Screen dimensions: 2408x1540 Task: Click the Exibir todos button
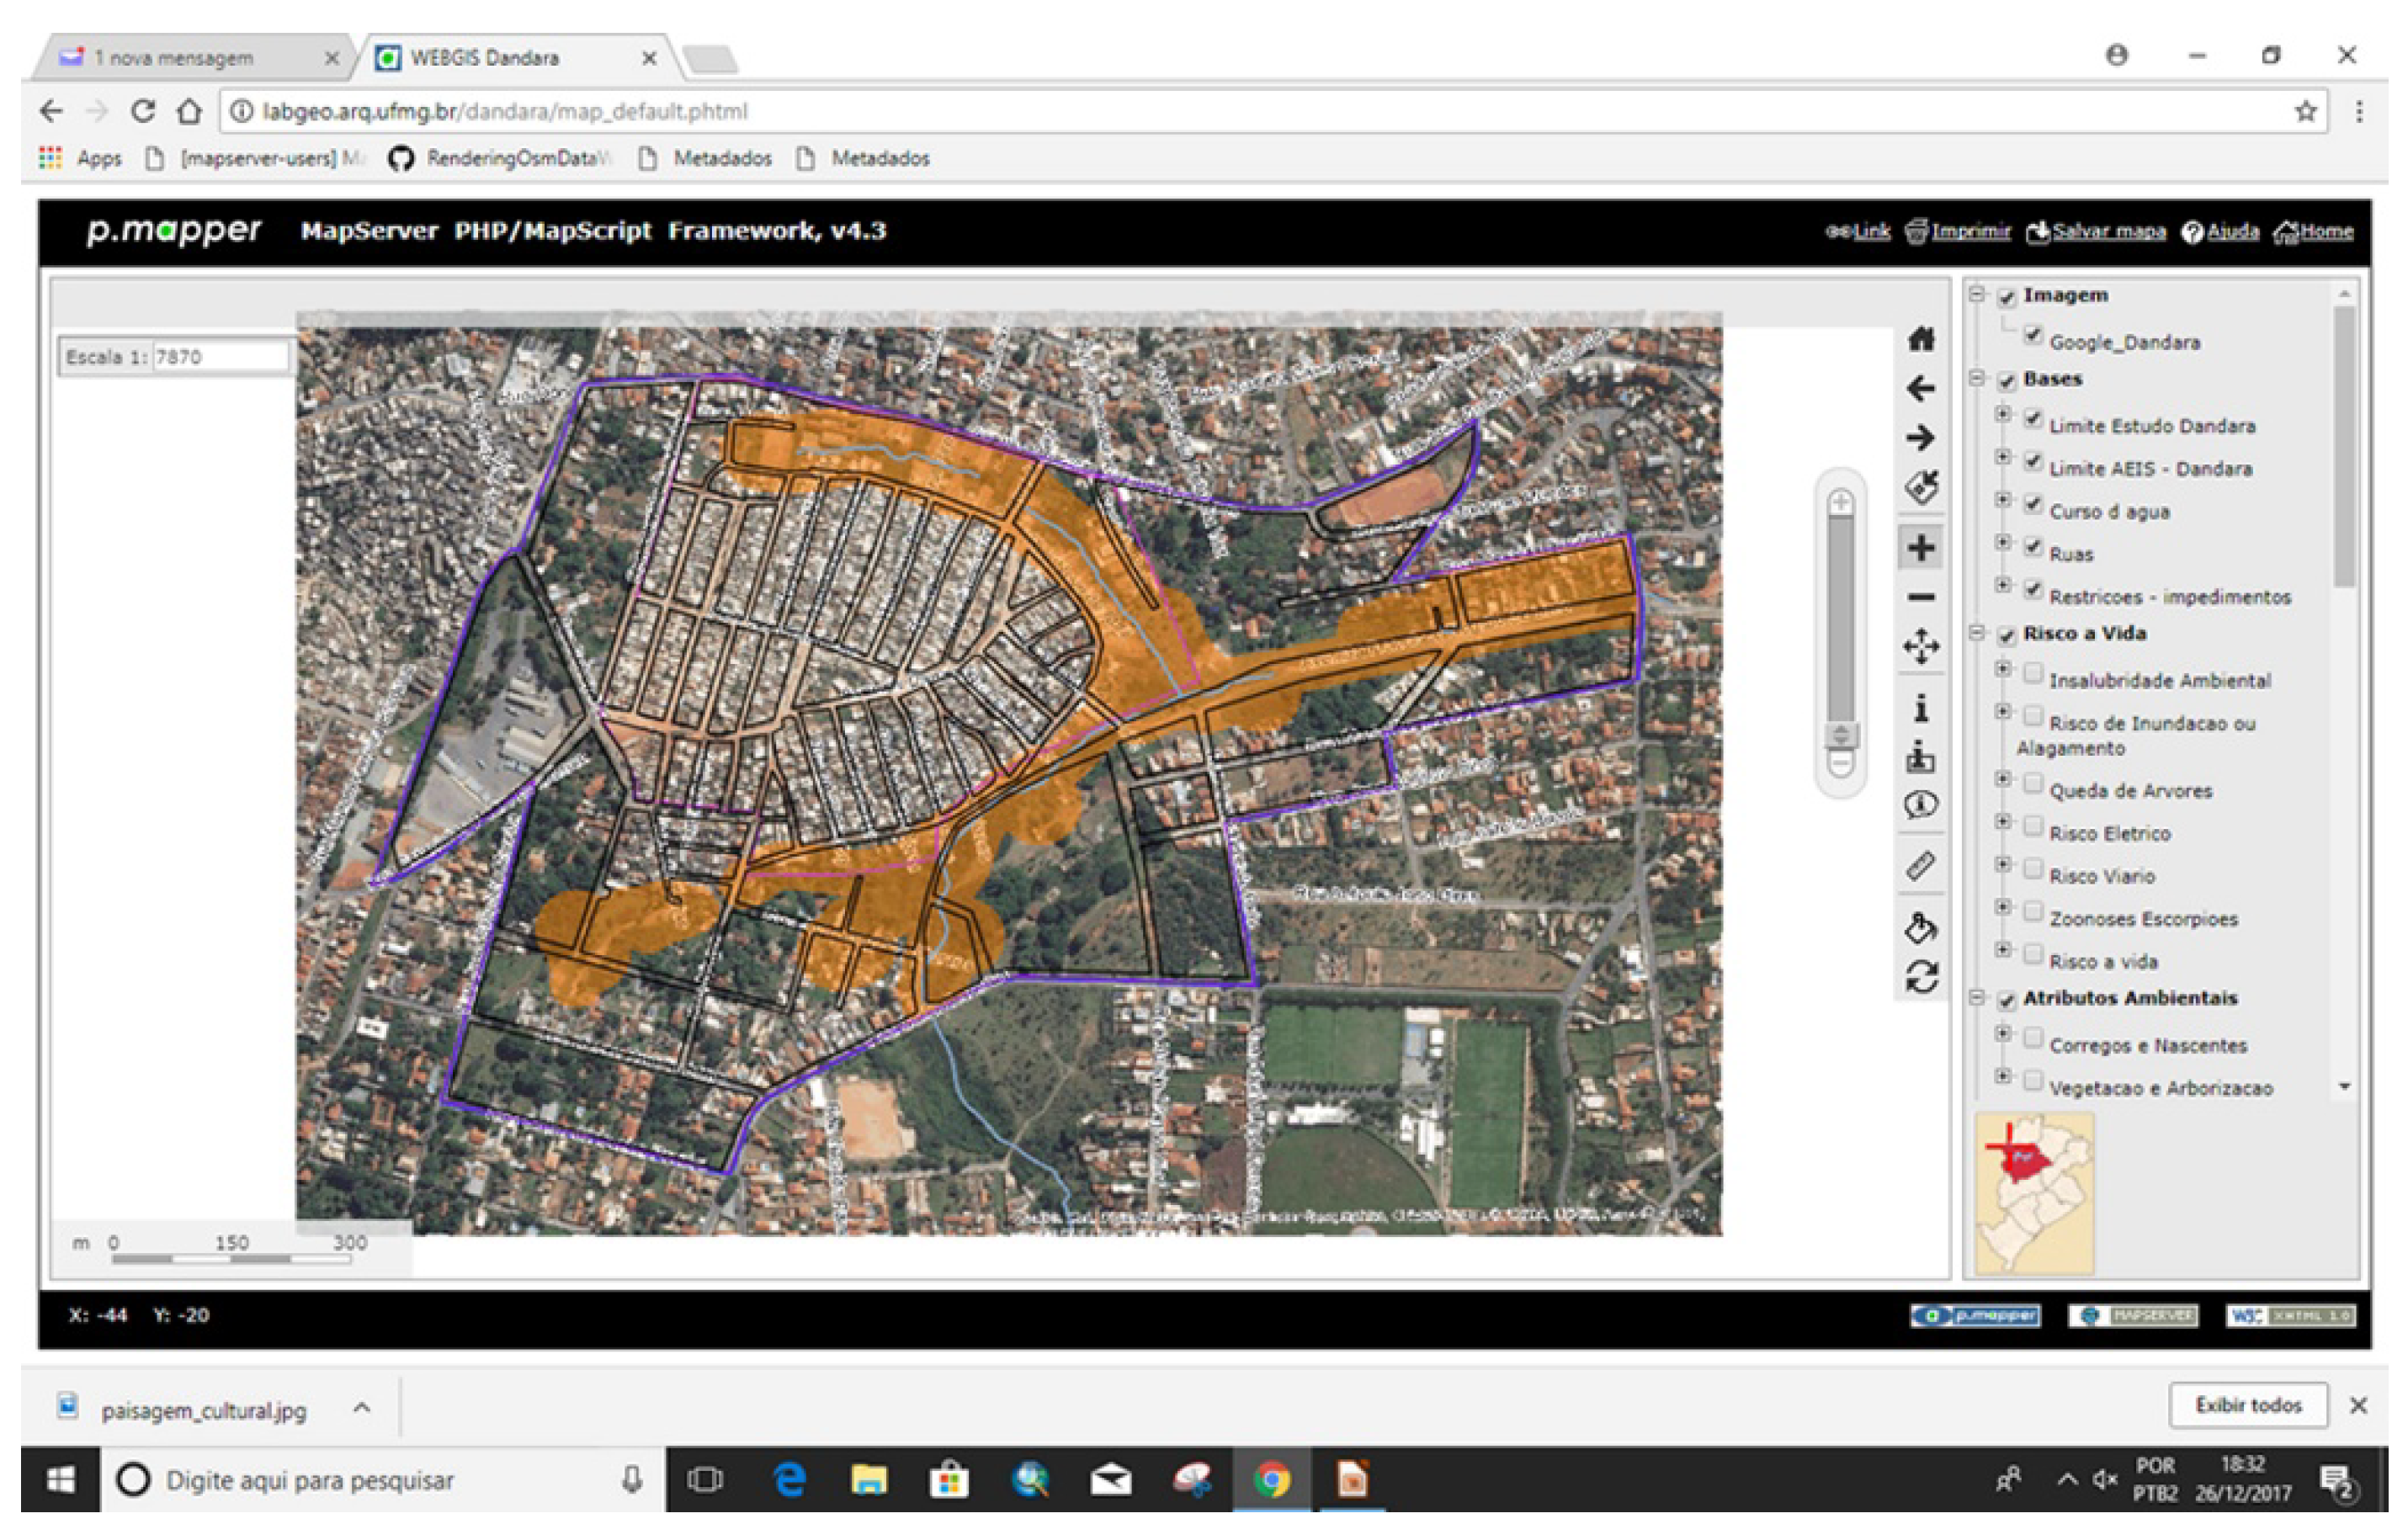(2248, 1405)
